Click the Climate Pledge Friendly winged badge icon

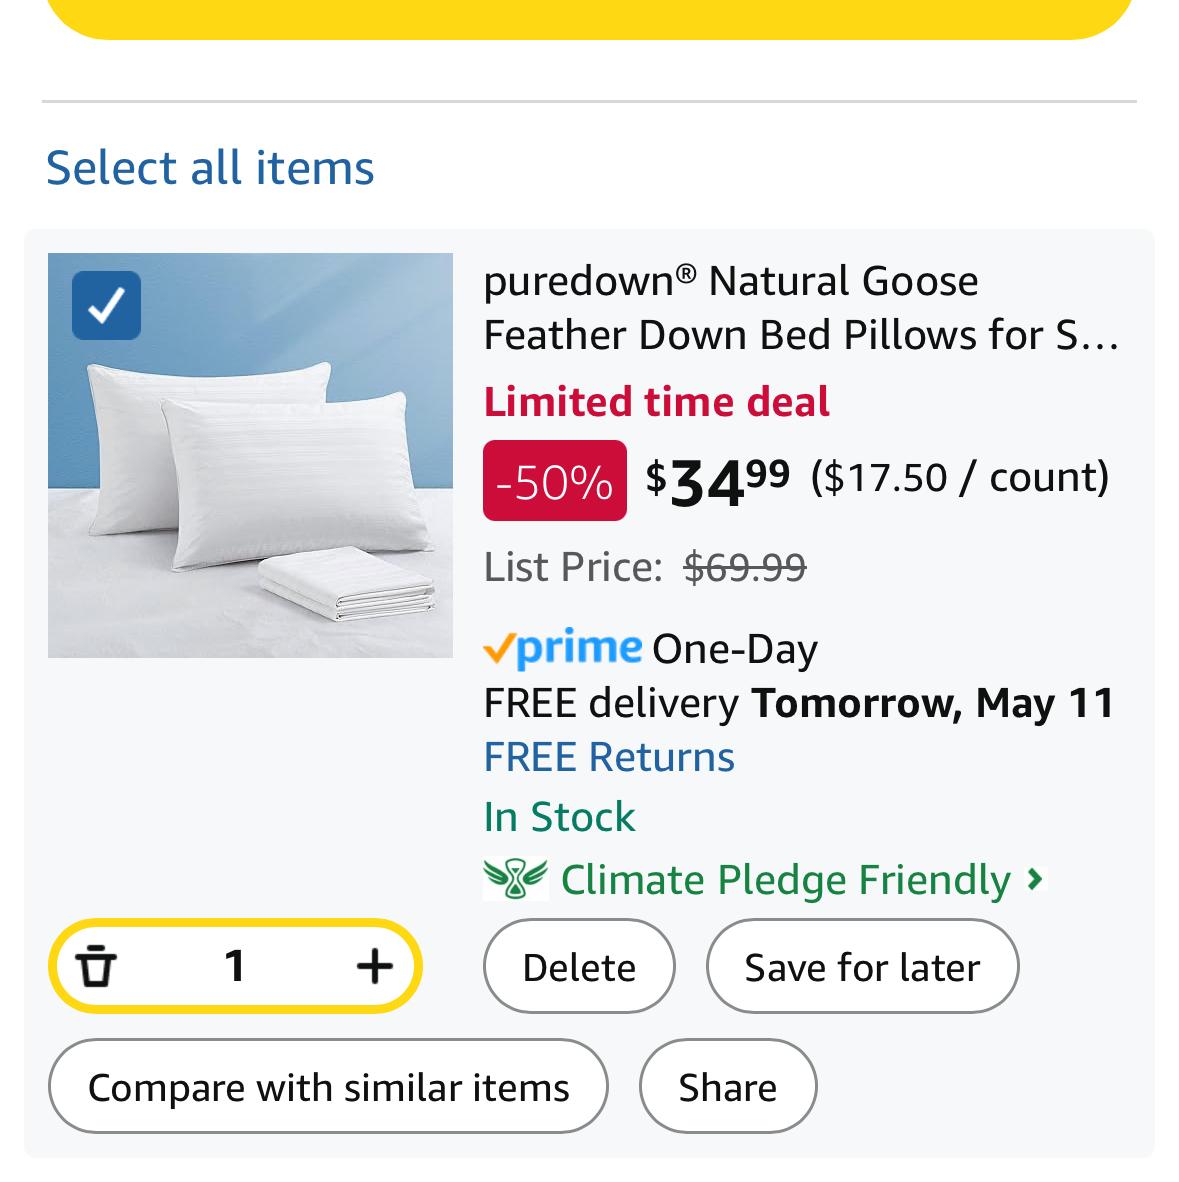(x=515, y=879)
